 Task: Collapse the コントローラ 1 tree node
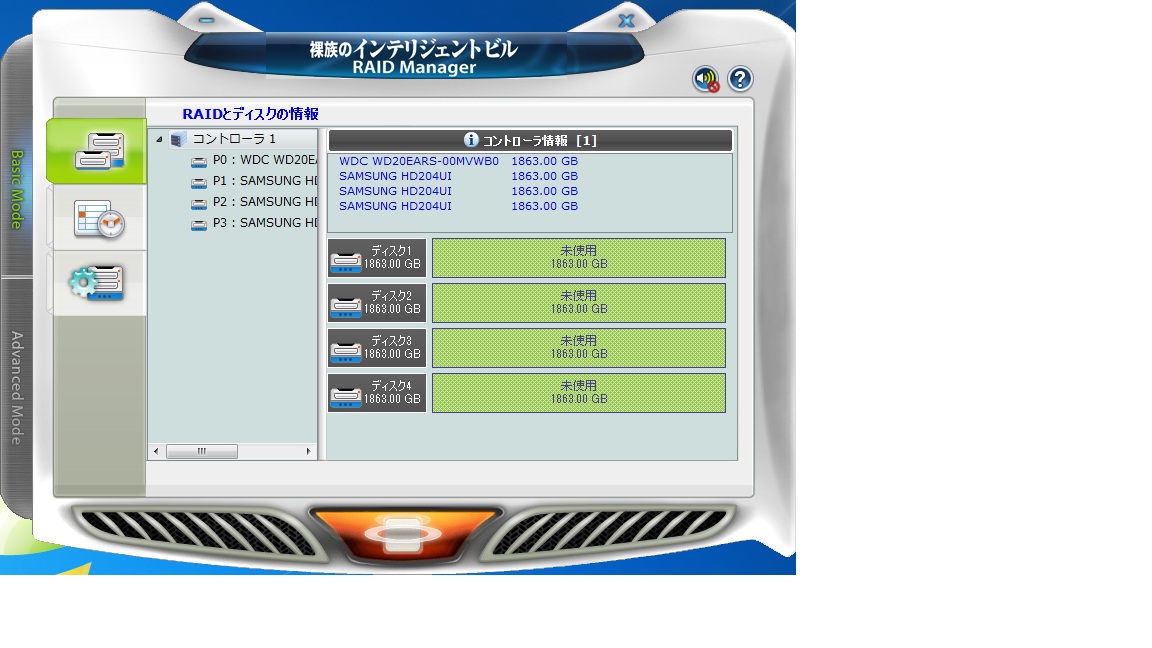(x=159, y=140)
